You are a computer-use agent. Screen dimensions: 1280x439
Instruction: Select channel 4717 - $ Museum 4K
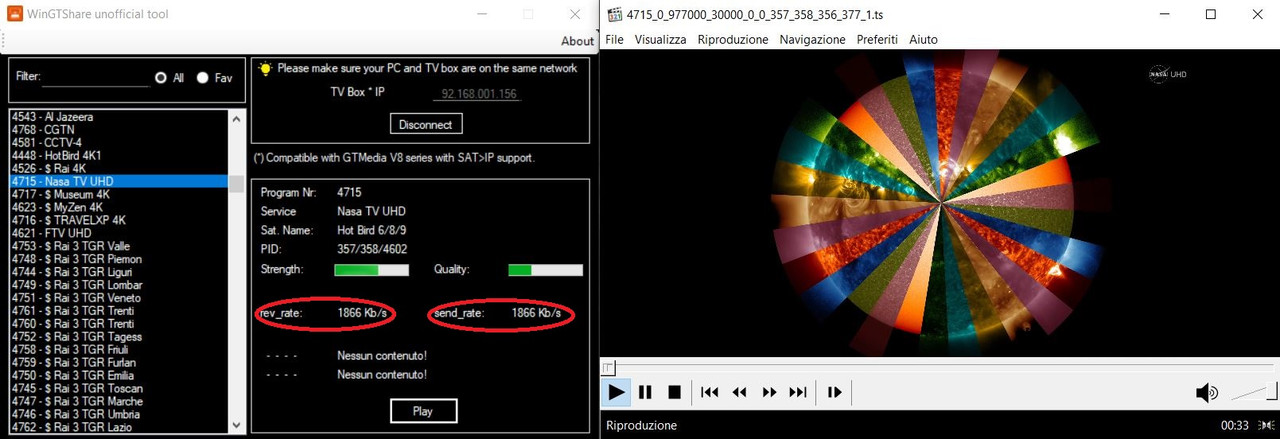pyautogui.click(x=119, y=195)
